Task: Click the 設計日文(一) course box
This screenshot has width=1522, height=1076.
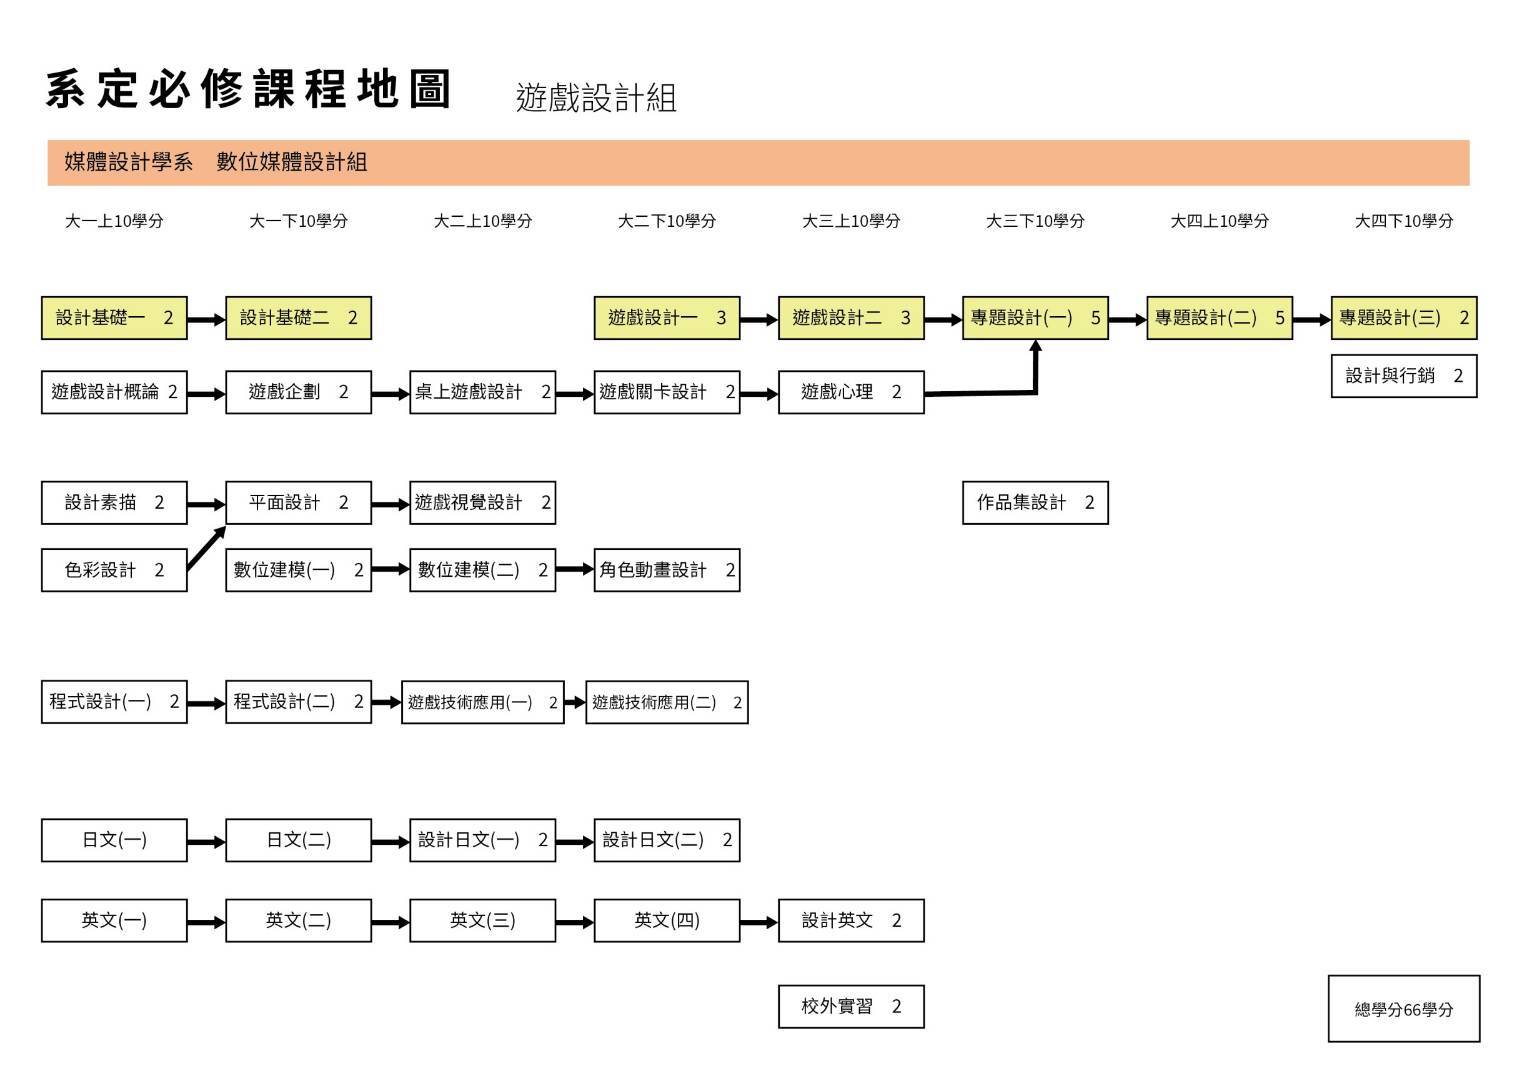Action: click(x=482, y=840)
